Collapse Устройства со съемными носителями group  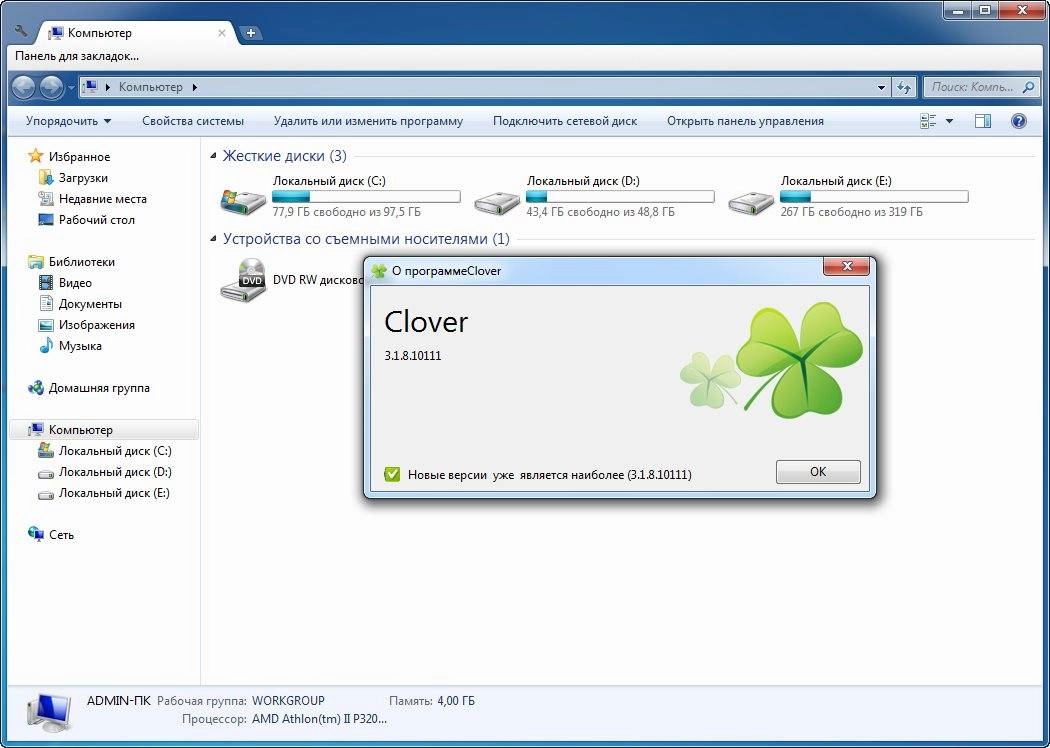point(213,239)
